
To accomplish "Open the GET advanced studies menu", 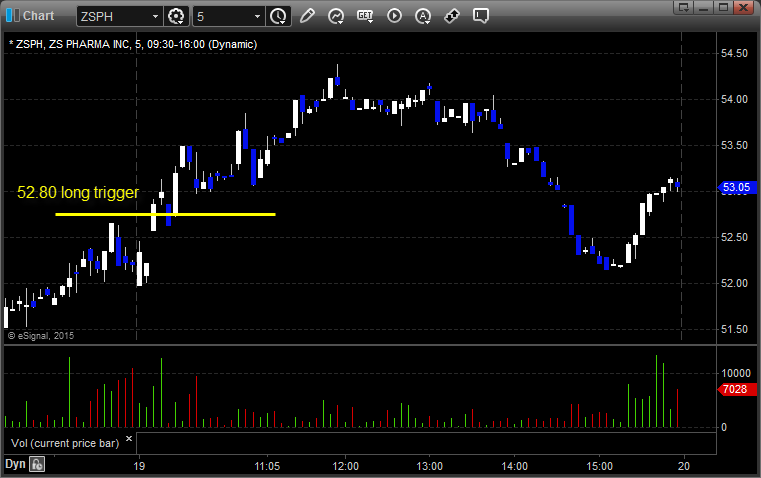I will (365, 16).
